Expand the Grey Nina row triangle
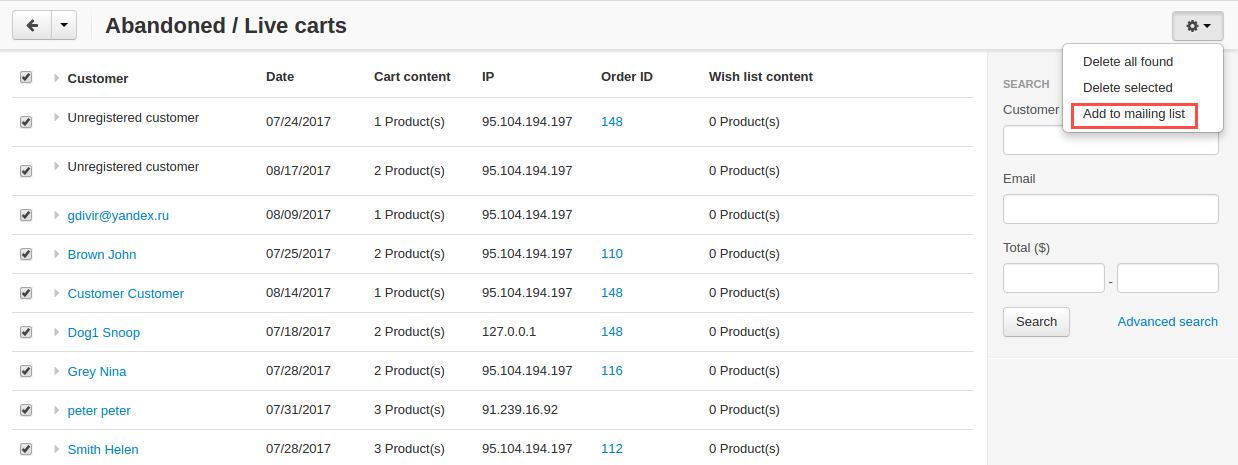 tap(57, 370)
